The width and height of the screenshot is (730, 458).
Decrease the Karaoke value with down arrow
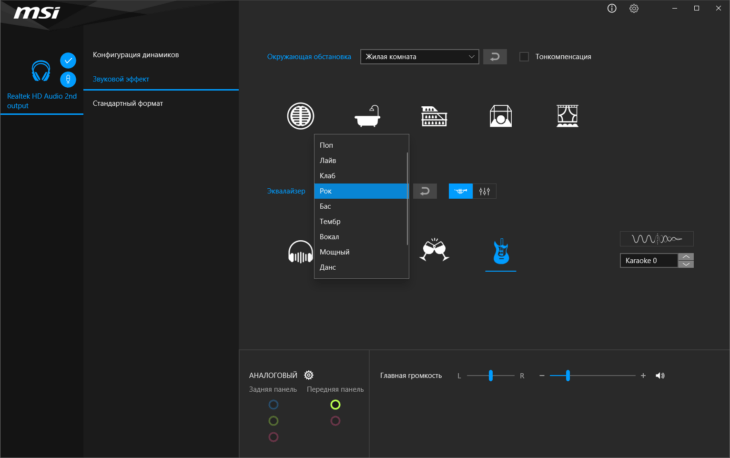tap(686, 264)
